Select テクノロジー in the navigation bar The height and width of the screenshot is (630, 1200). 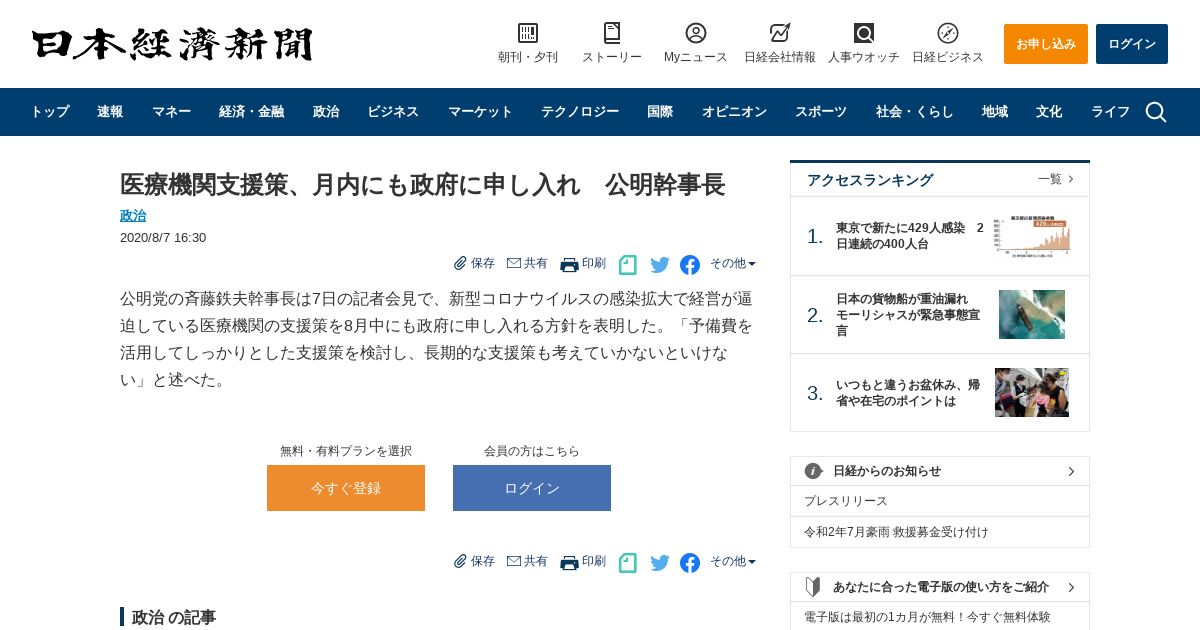pyautogui.click(x=580, y=112)
